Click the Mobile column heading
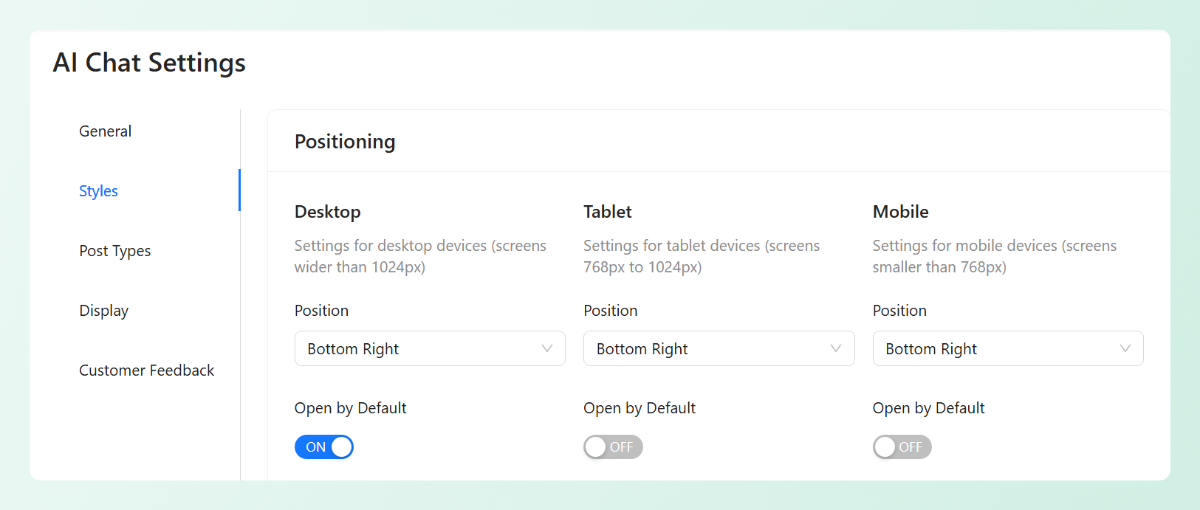The height and width of the screenshot is (510, 1200). [x=900, y=212]
